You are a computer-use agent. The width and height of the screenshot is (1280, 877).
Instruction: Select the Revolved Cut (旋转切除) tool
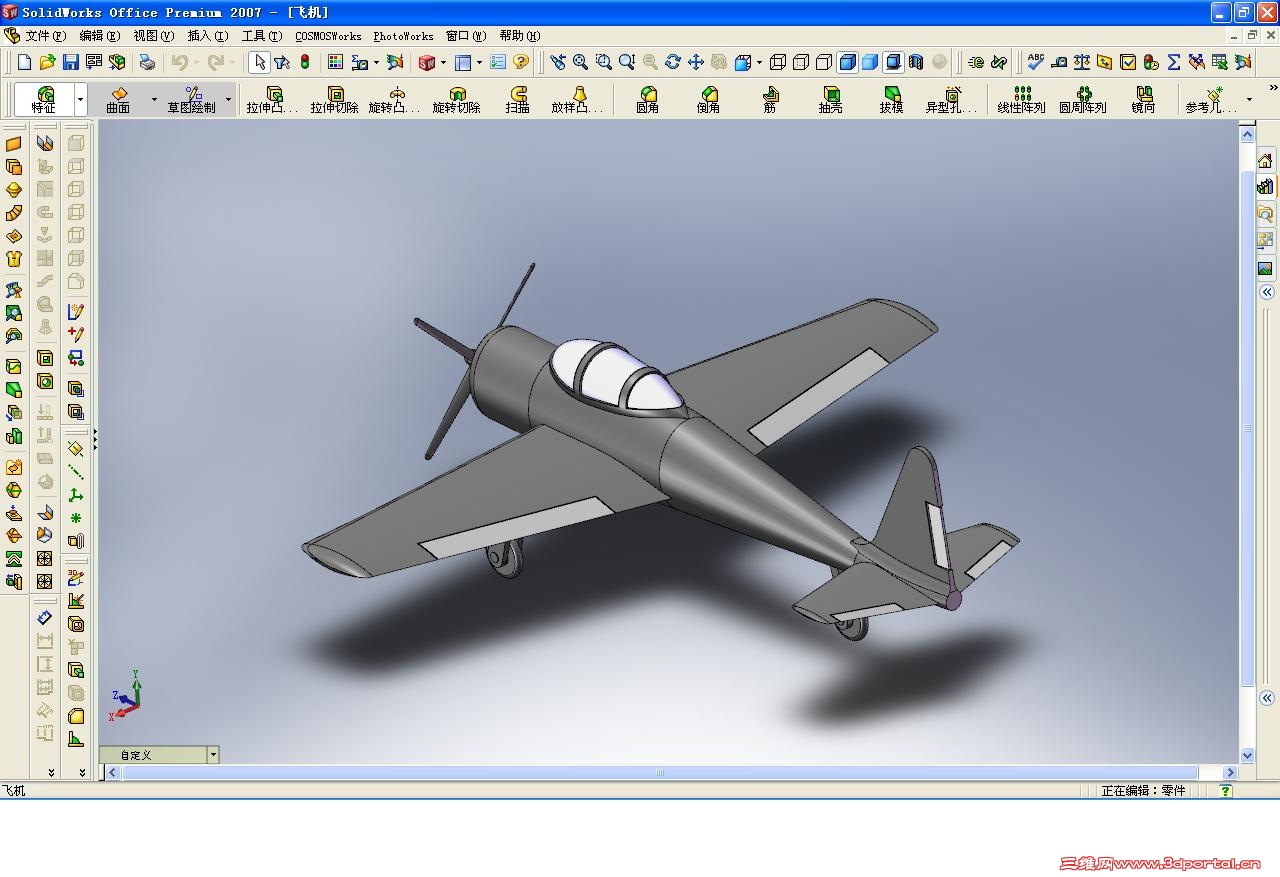(457, 99)
